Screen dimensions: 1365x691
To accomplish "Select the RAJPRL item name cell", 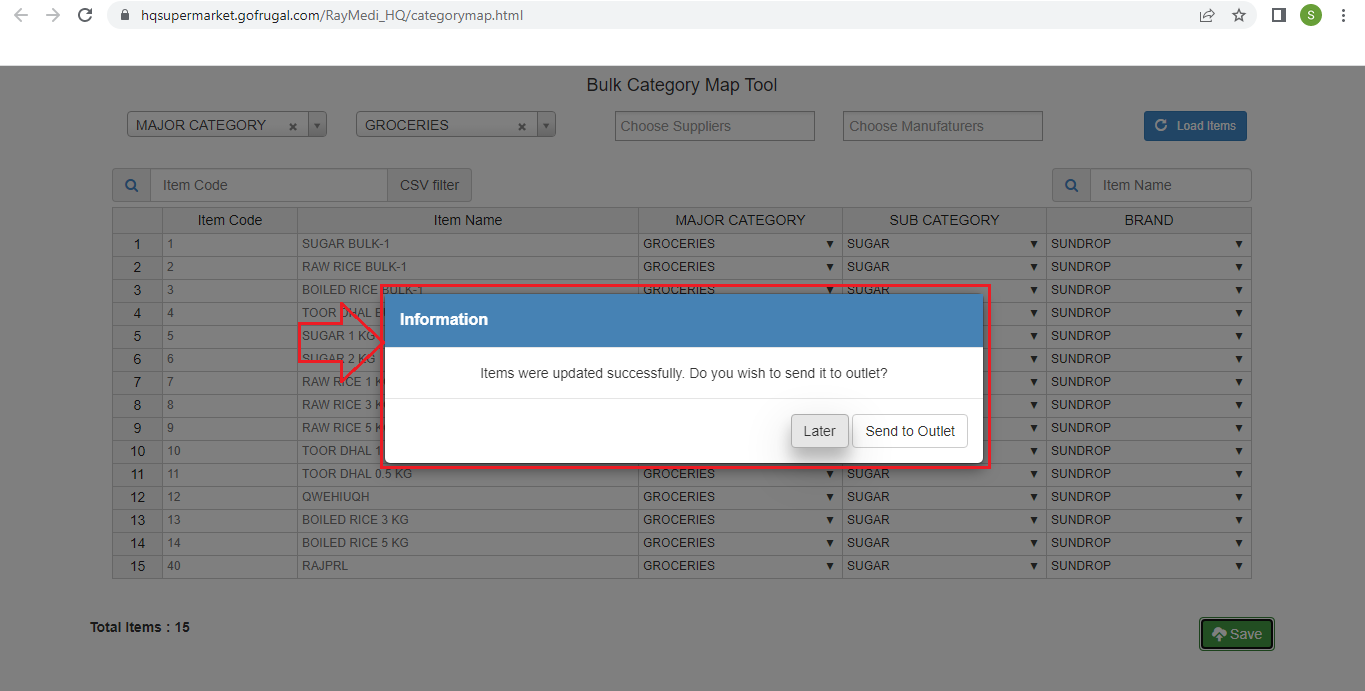I will (468, 566).
